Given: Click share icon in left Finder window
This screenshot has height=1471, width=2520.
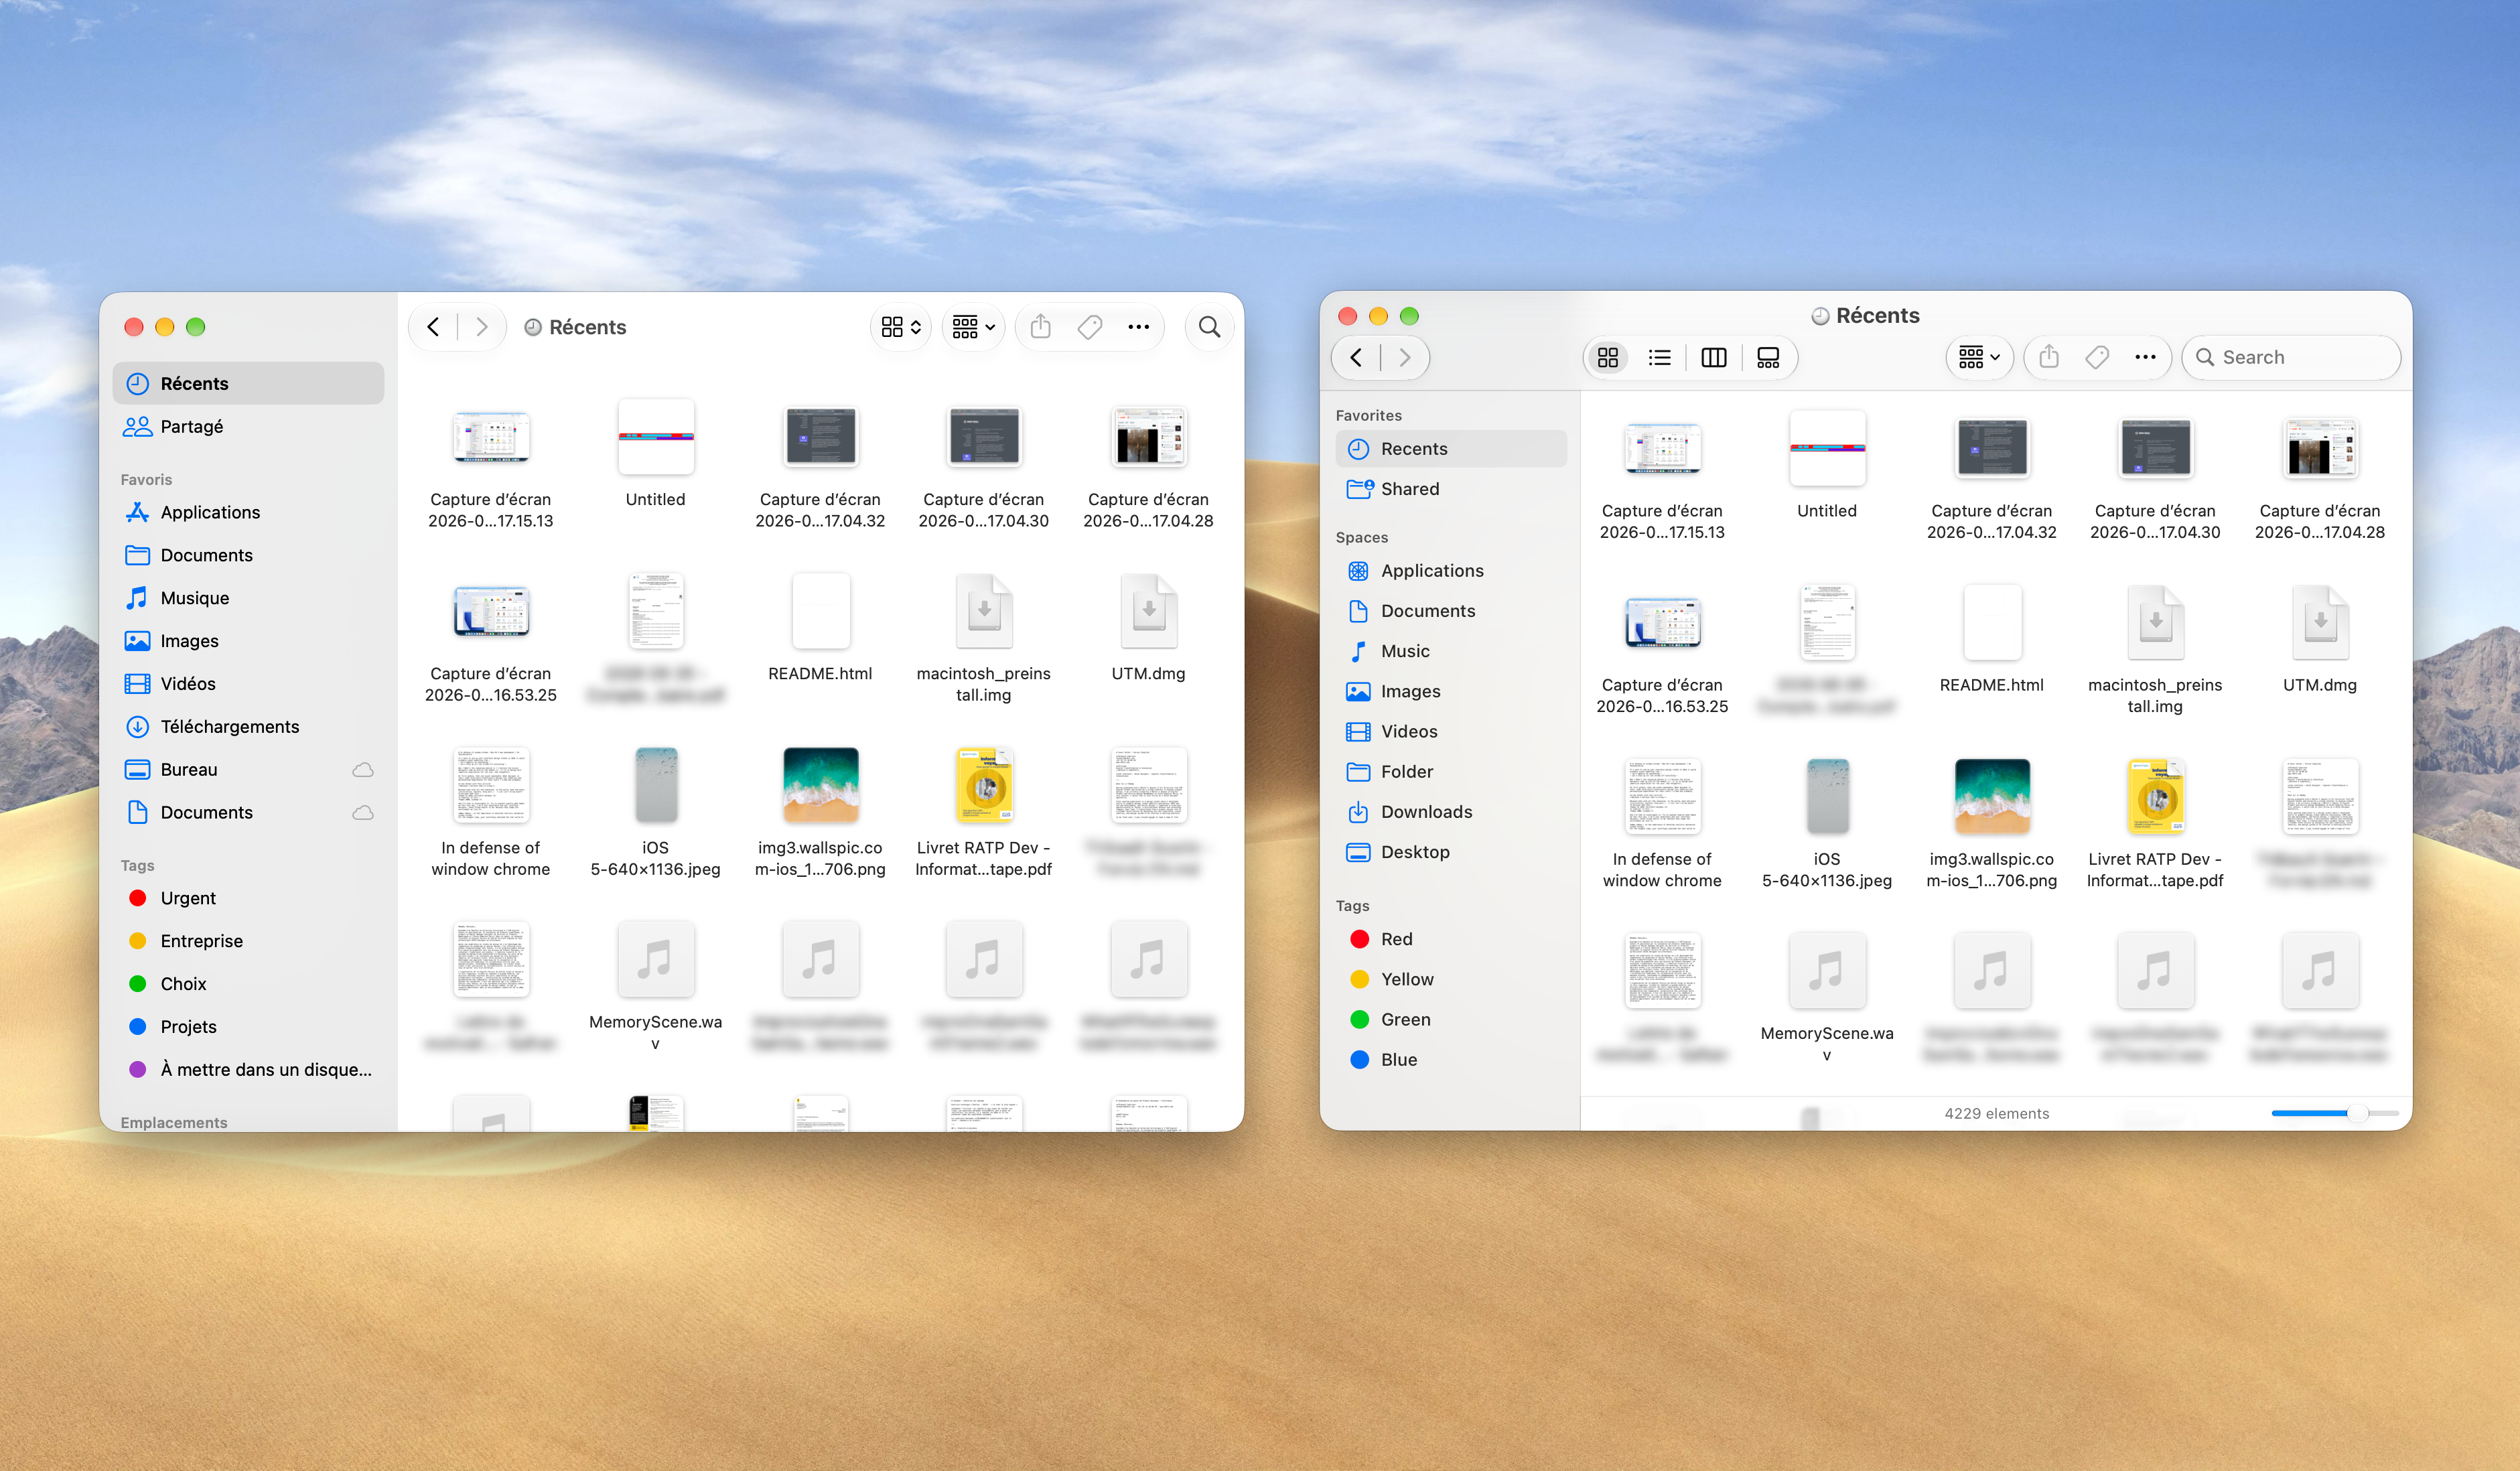Looking at the screenshot, I should (x=1041, y=327).
